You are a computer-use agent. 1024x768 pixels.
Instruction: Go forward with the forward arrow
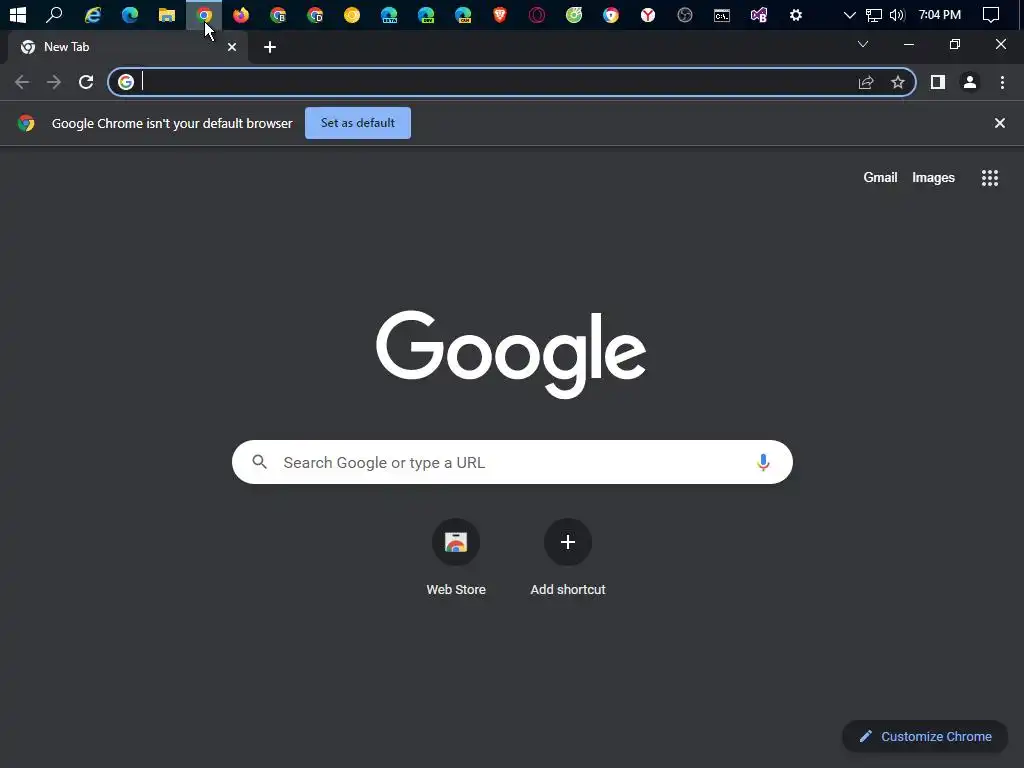pyautogui.click(x=54, y=82)
